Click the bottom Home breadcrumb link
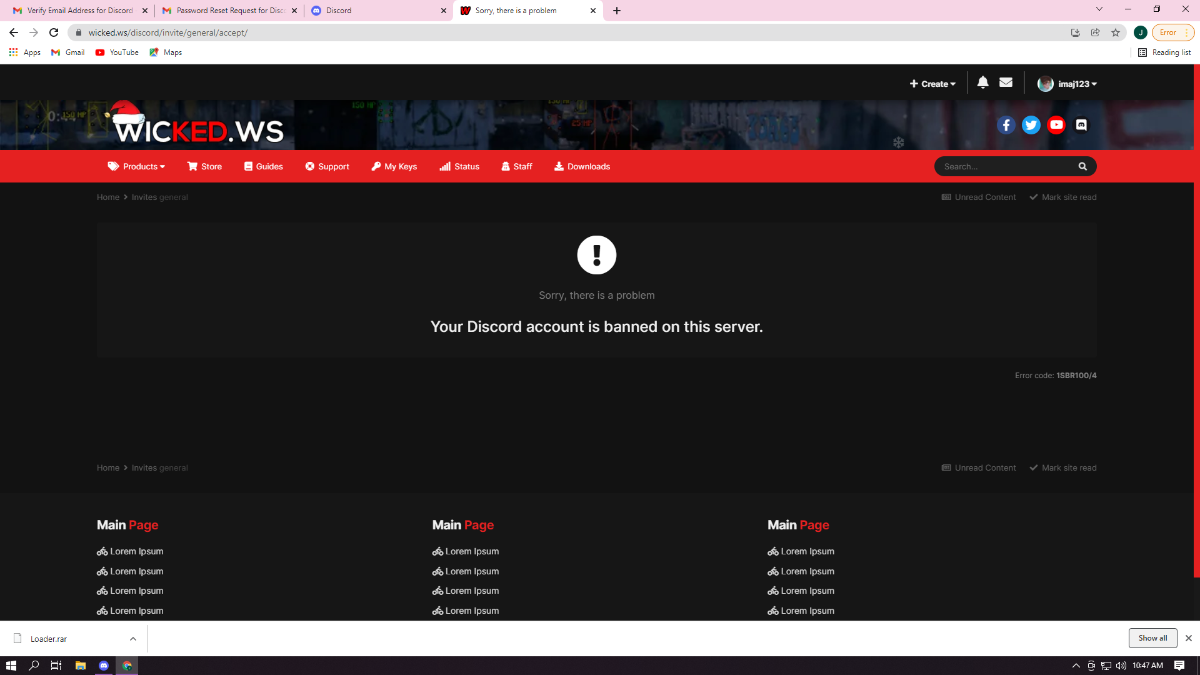 click(x=108, y=468)
